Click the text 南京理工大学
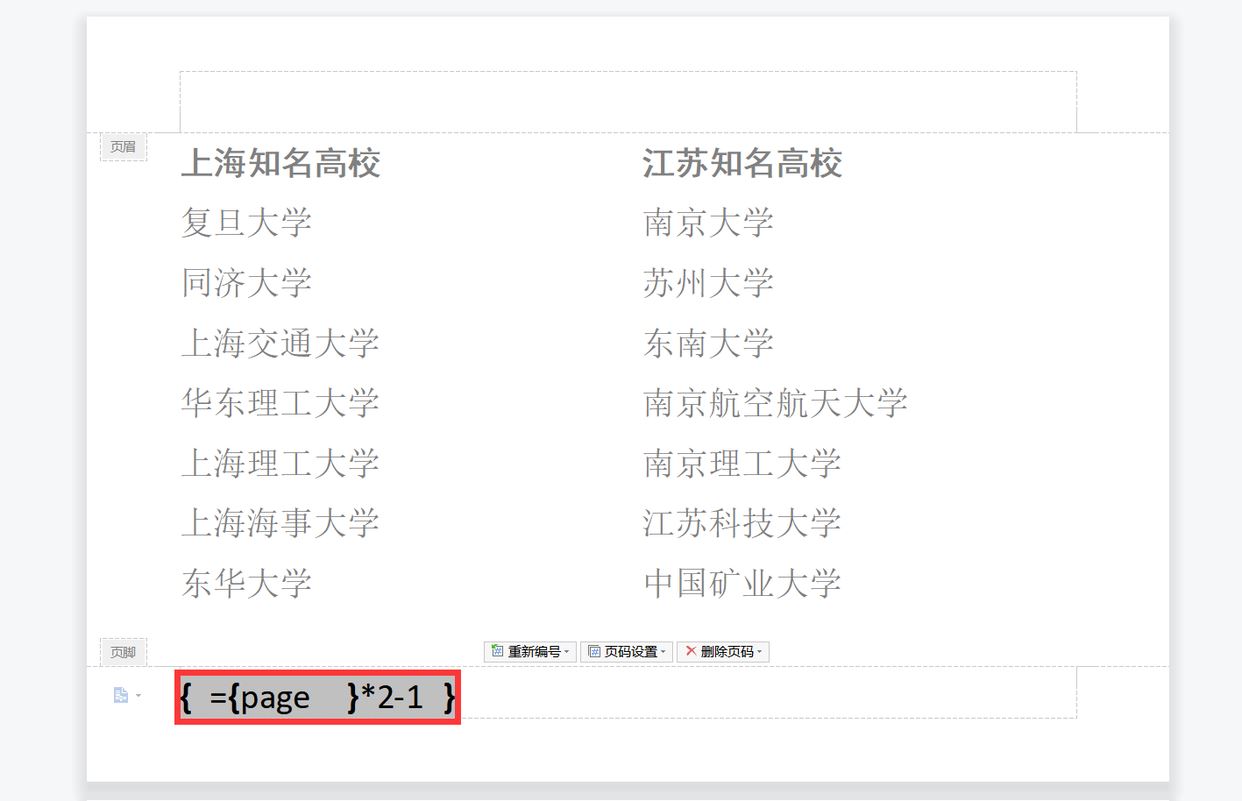This screenshot has height=801, width=1242. (x=742, y=463)
